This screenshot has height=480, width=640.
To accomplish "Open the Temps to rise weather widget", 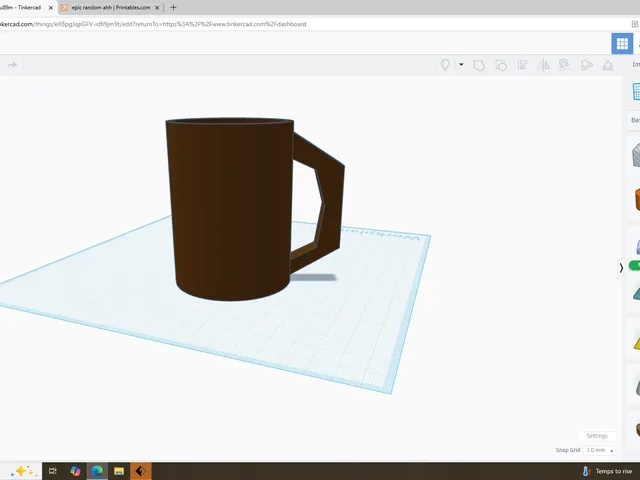I will click(x=608, y=471).
